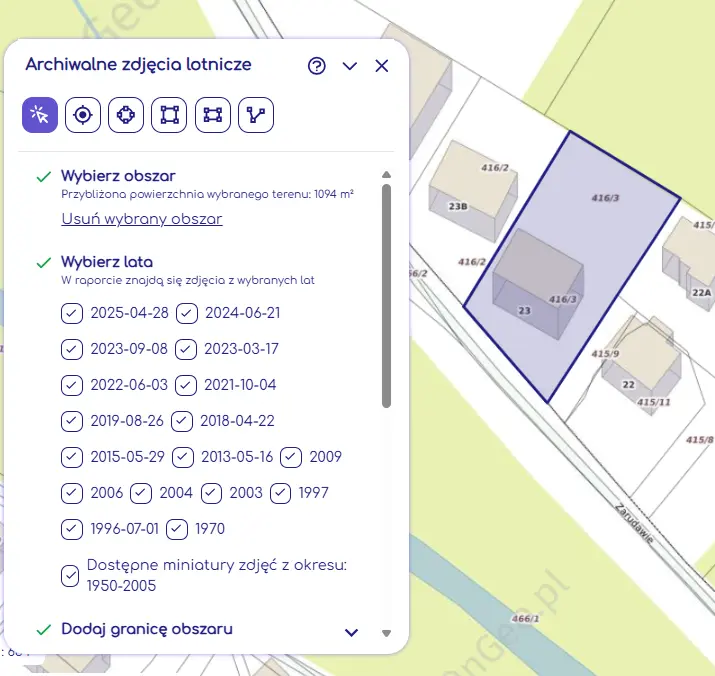Viewport: 715px width, 676px height.
Task: Collapse the panel using header chevron
Action: click(349, 66)
